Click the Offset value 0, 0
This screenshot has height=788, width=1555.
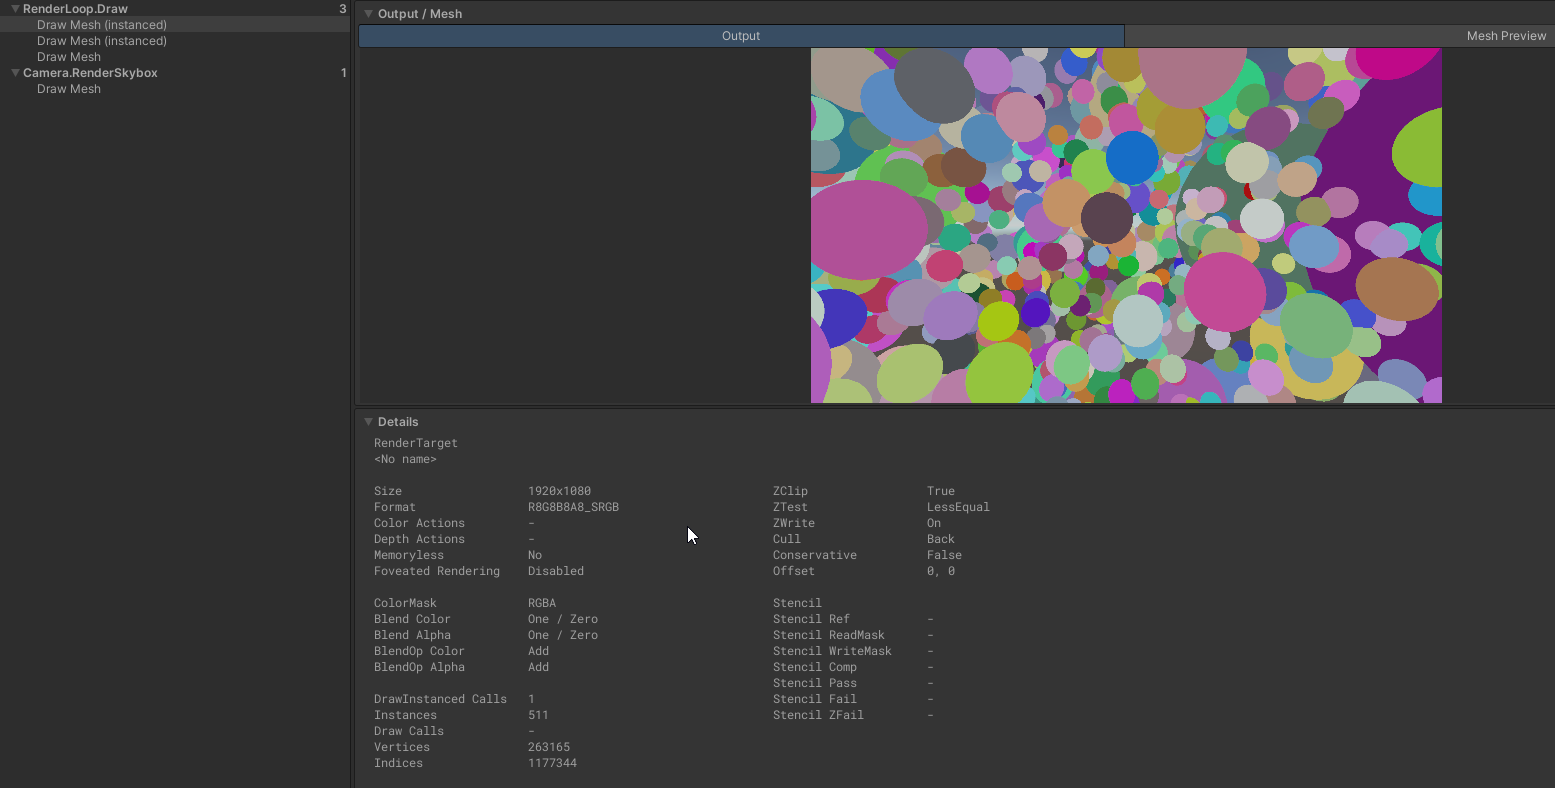pyautogui.click(x=941, y=571)
